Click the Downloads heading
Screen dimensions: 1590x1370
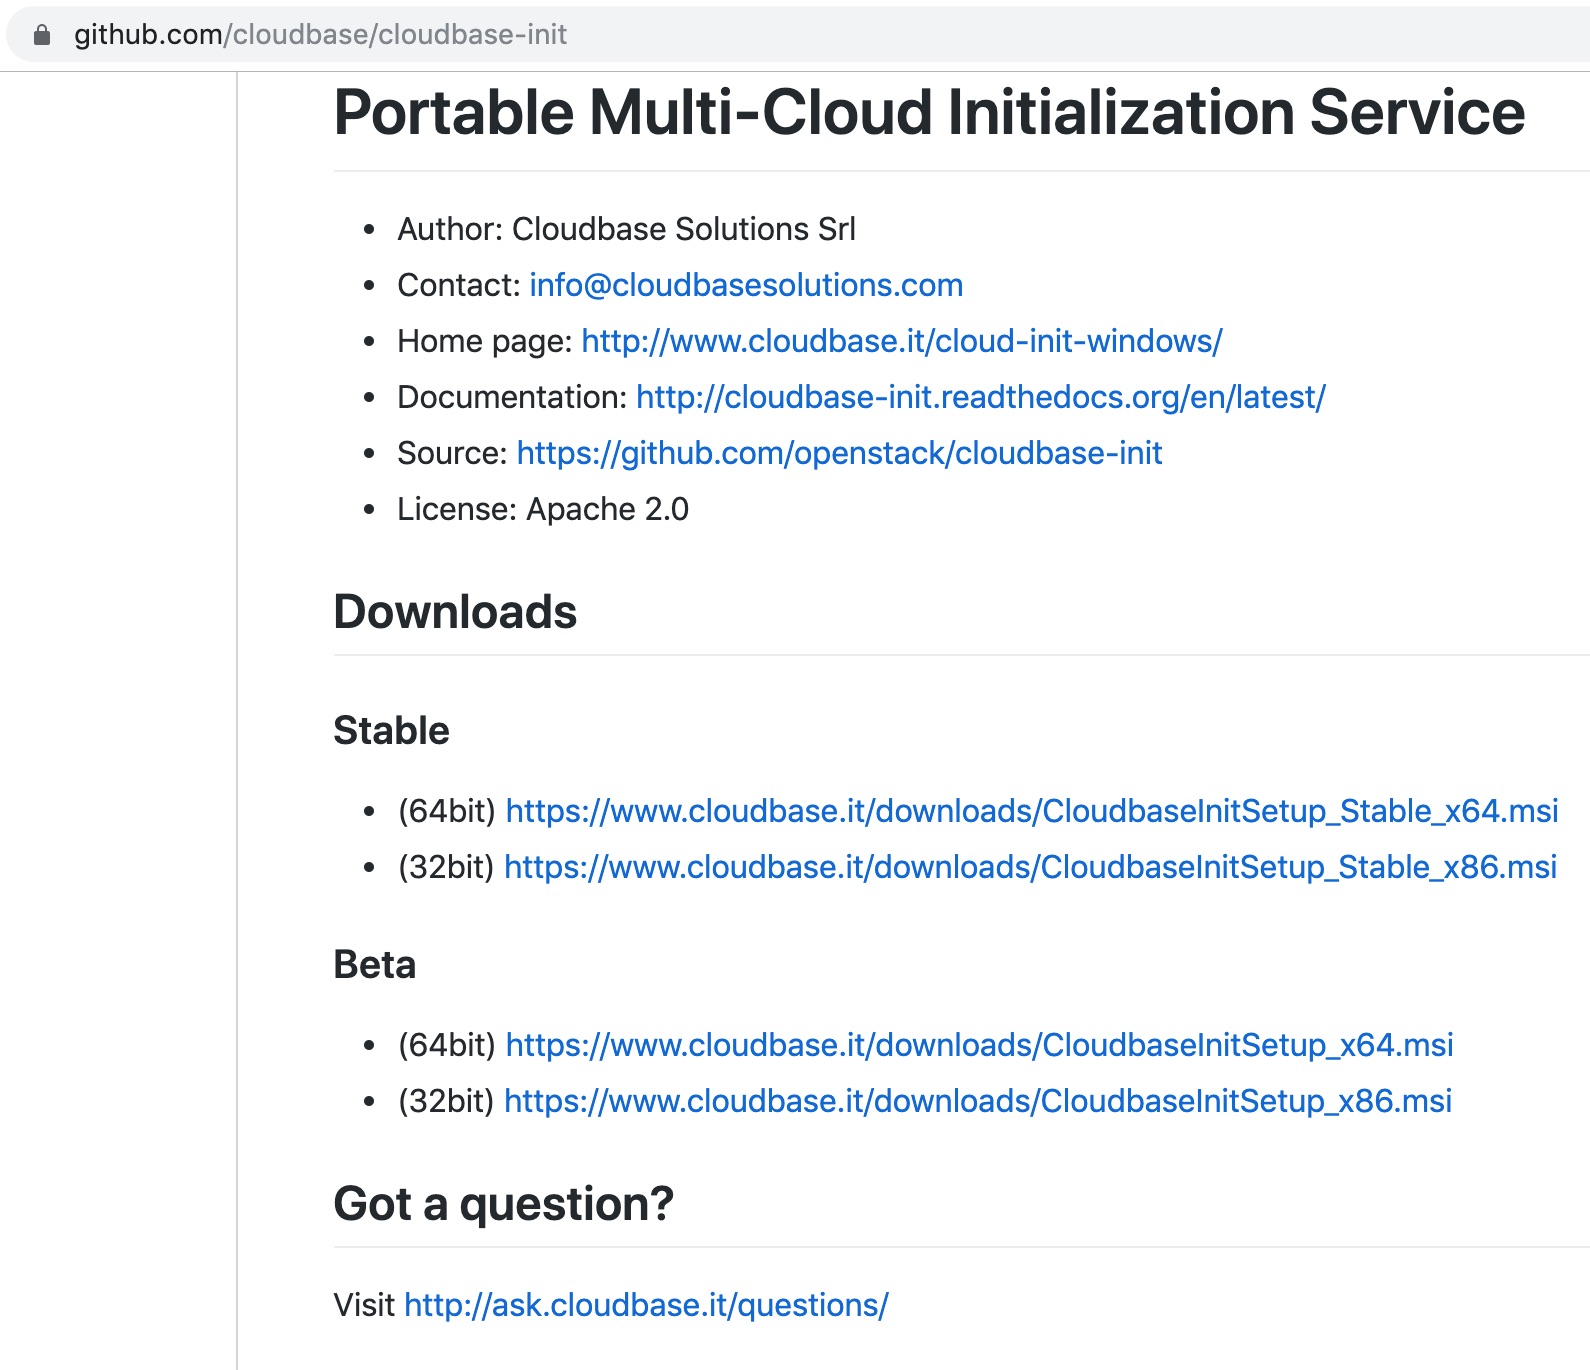(x=455, y=612)
